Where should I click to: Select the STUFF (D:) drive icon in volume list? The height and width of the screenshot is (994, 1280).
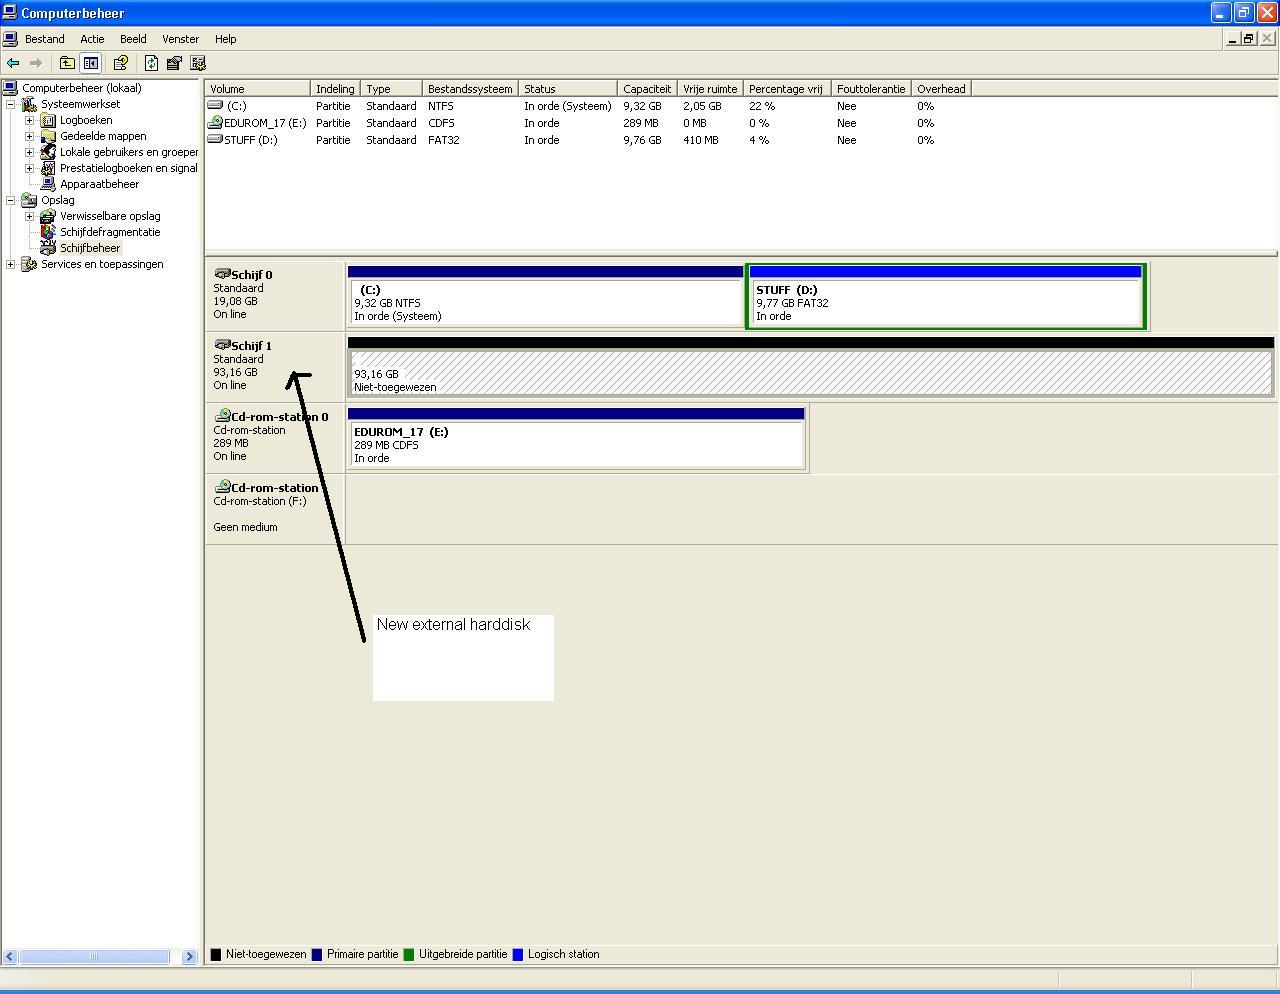[215, 140]
